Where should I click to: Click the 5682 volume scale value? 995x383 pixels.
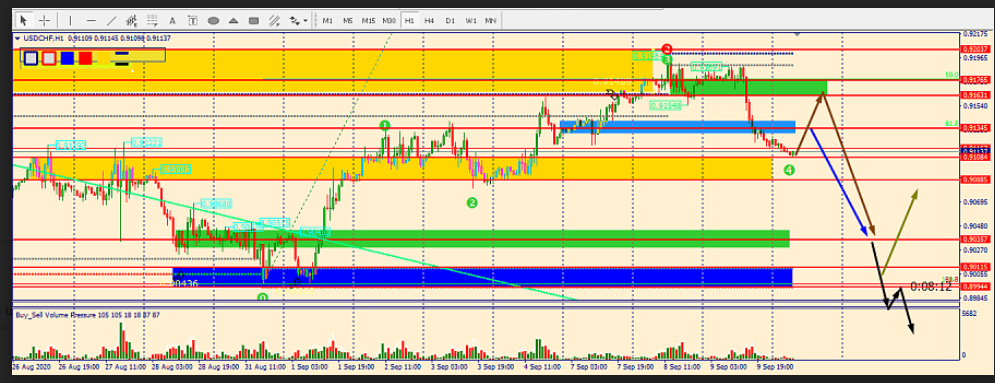[x=969, y=314]
